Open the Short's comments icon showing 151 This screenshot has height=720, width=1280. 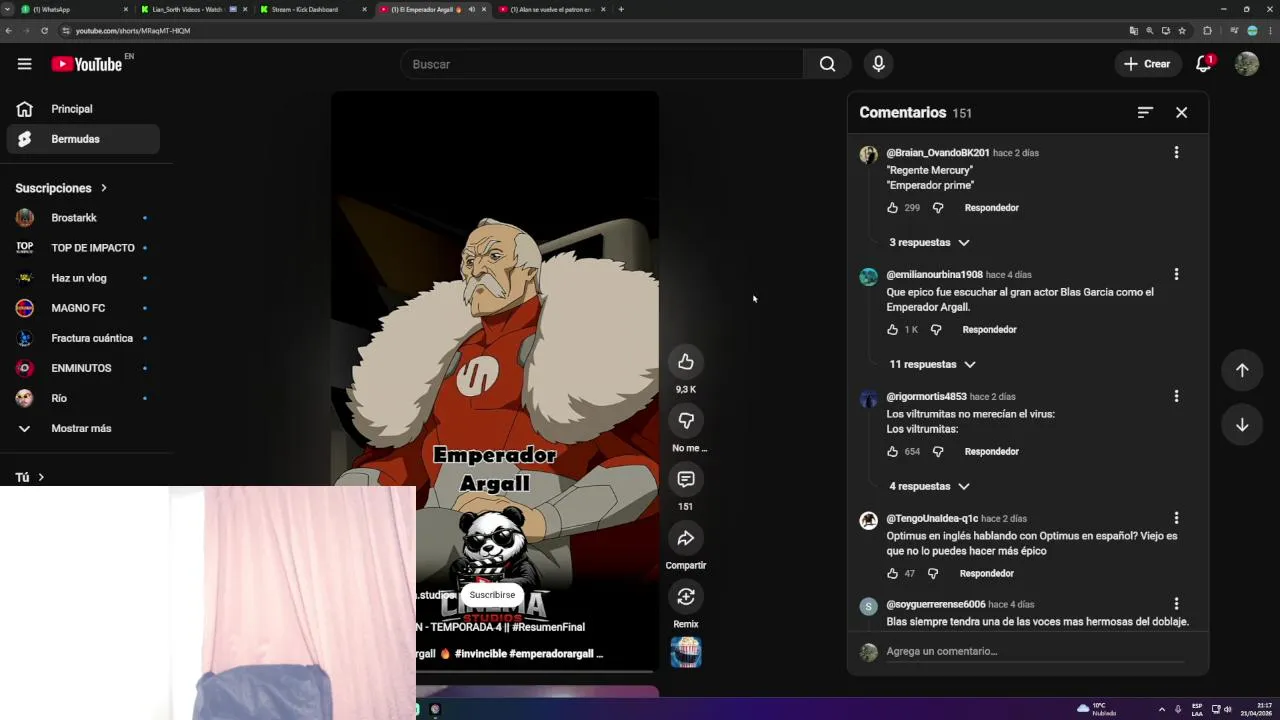pos(686,480)
